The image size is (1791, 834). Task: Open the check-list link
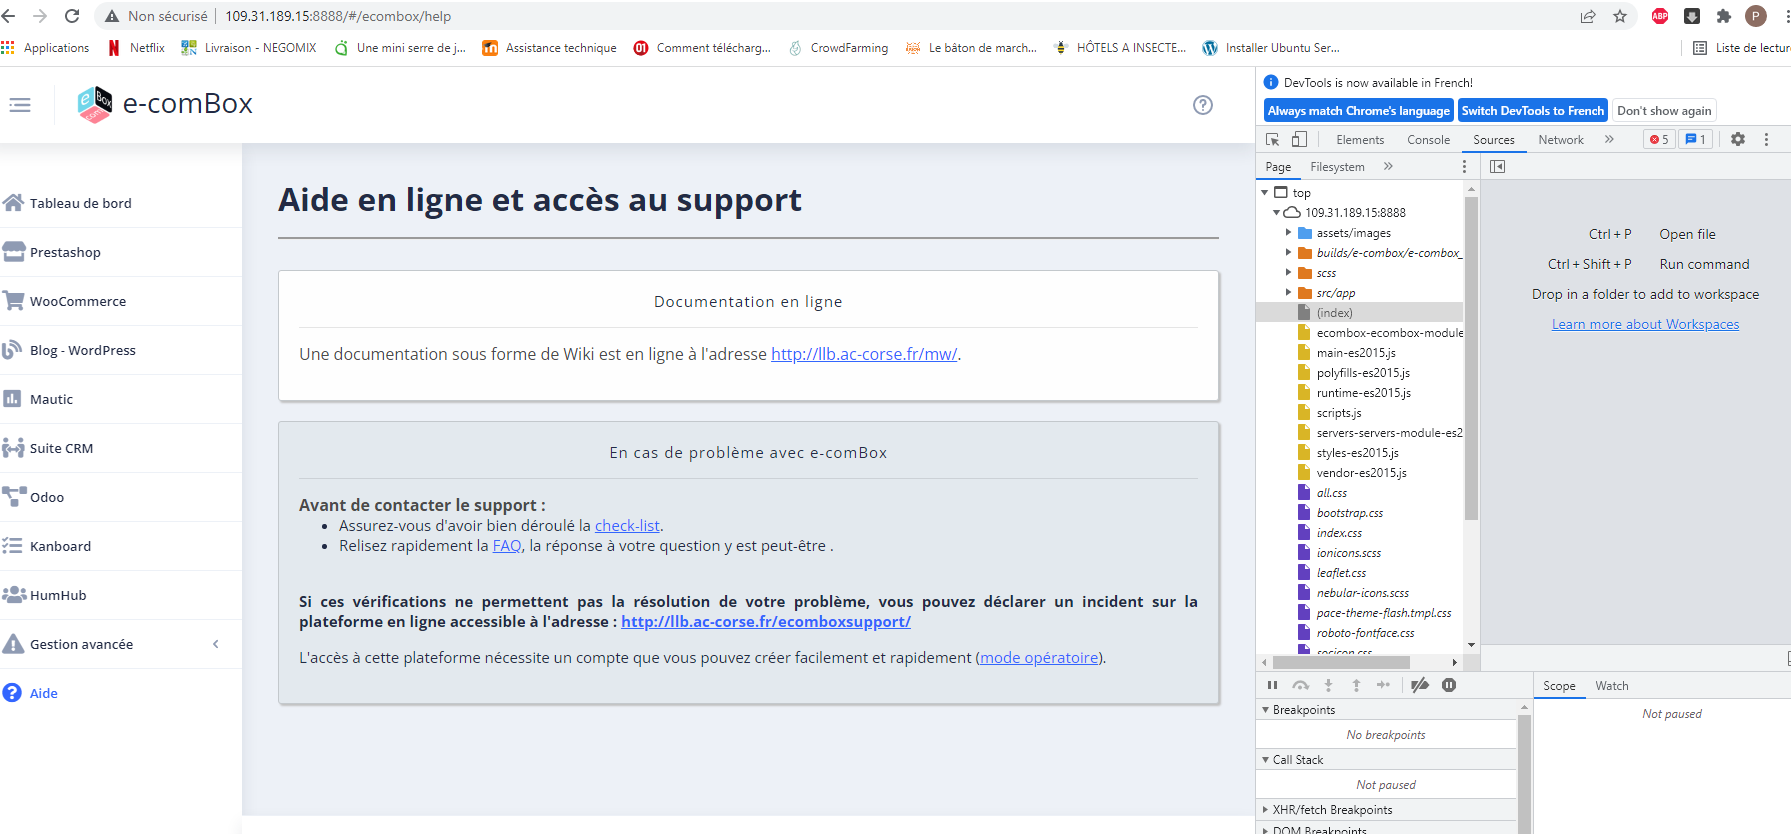pyautogui.click(x=627, y=526)
